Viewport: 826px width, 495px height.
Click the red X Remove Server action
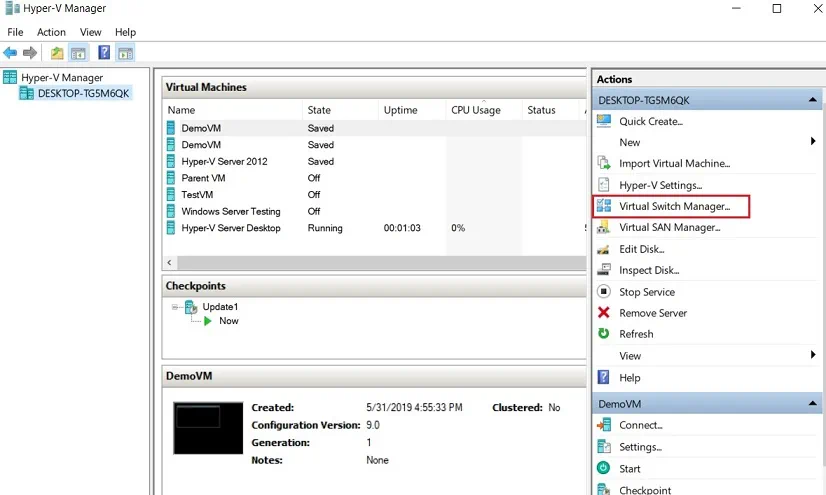(x=652, y=313)
